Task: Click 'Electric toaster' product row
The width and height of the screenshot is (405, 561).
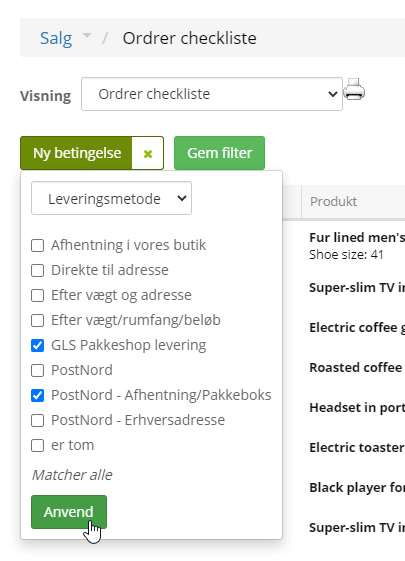Action: 357,448
